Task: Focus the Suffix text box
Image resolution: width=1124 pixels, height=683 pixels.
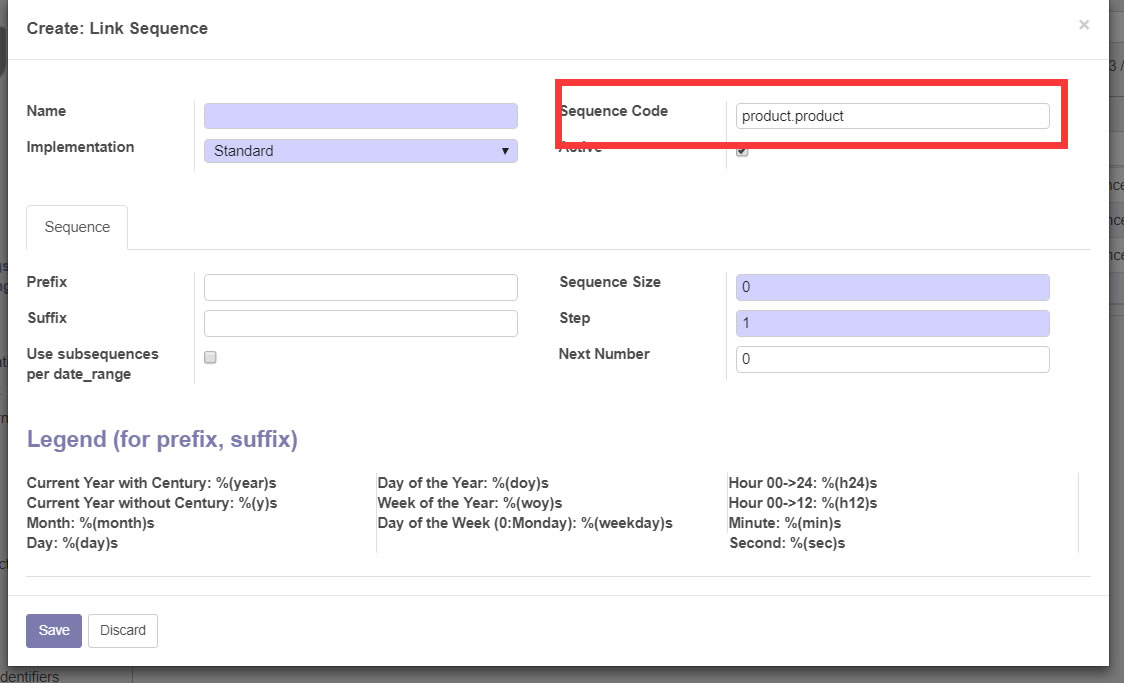Action: point(360,324)
